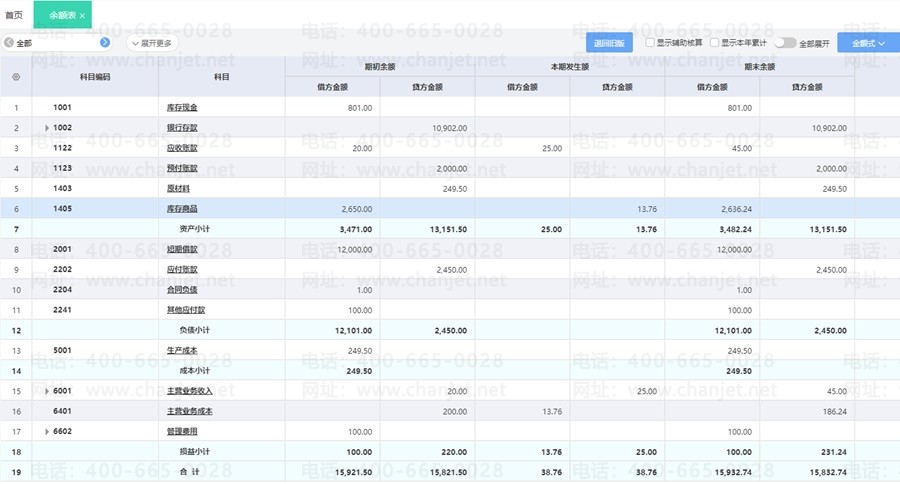Open the 金额式 format dropdown

pos(868,43)
